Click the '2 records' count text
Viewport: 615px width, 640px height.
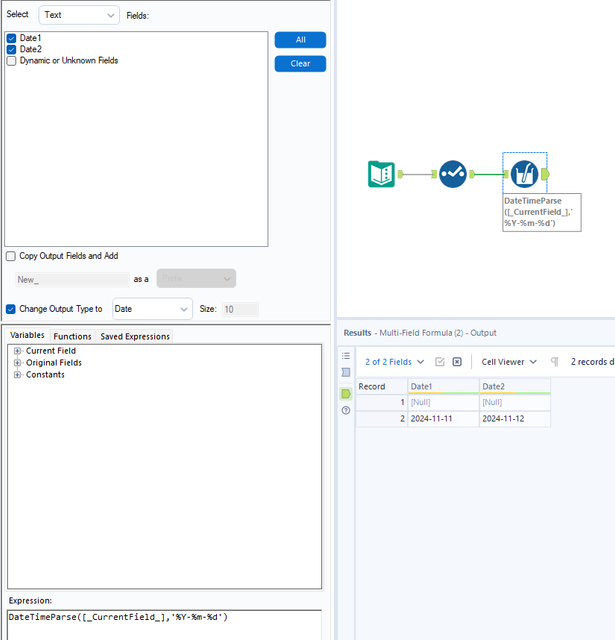[589, 362]
